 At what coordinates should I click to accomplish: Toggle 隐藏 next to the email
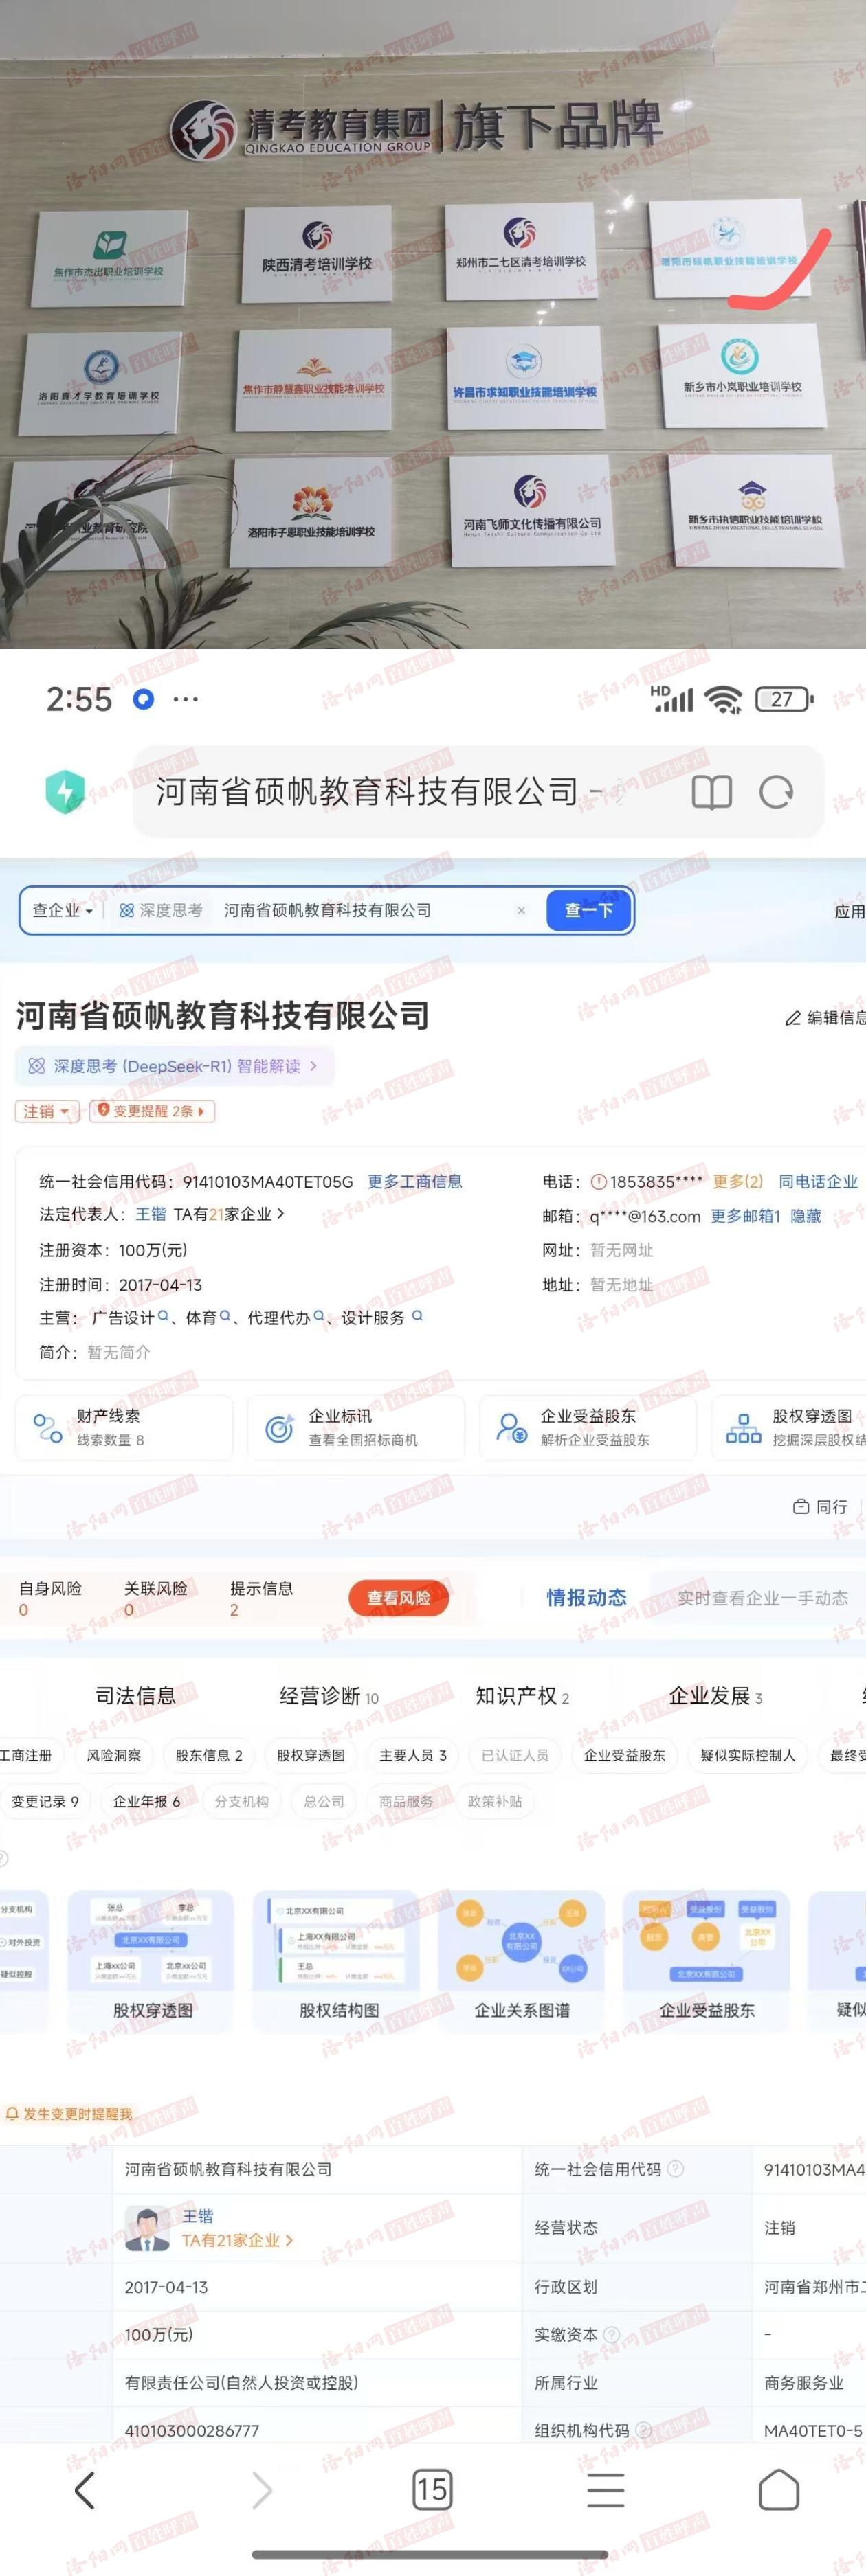(x=806, y=1216)
